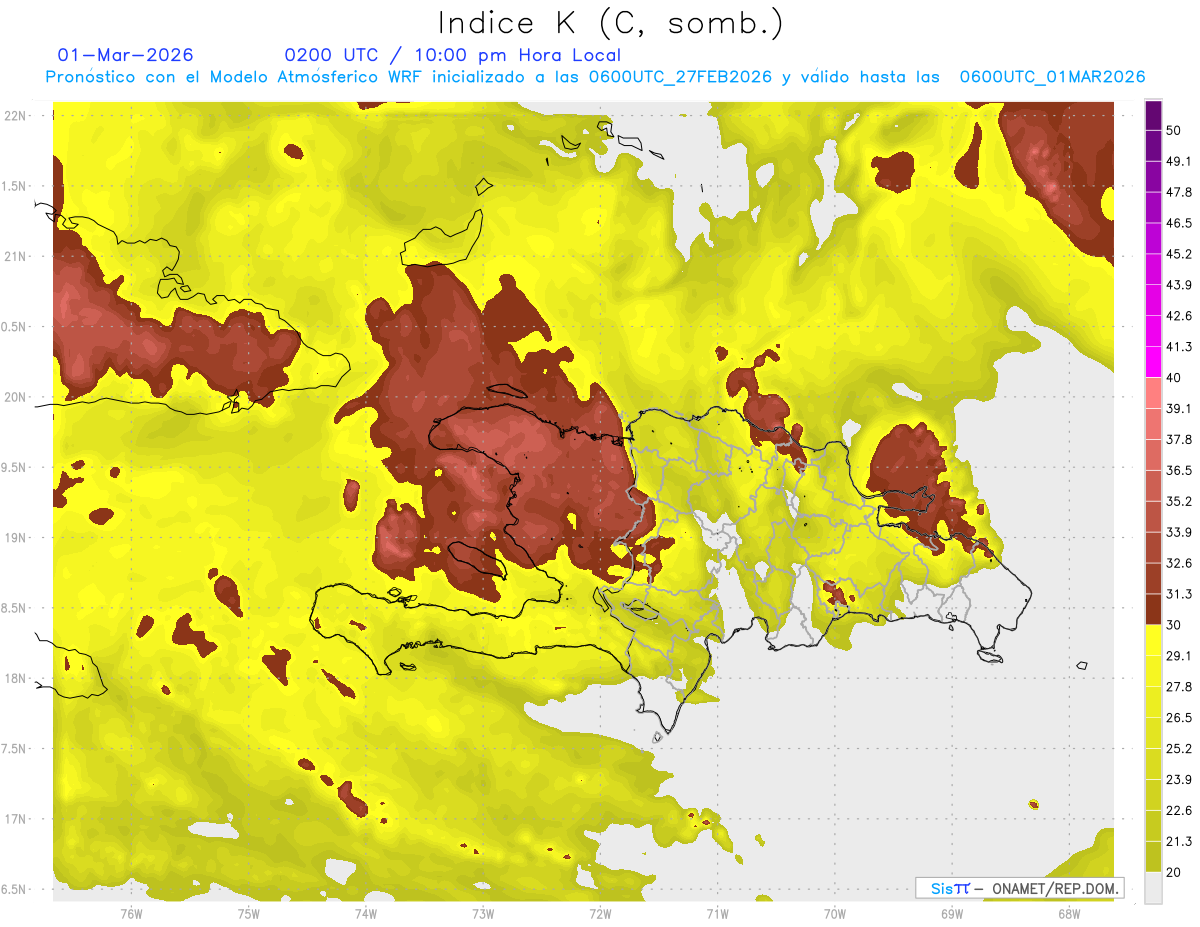Viewport: 1200px width, 927px height.
Task: Click the "17N" latitude label
Action: click(x=16, y=819)
